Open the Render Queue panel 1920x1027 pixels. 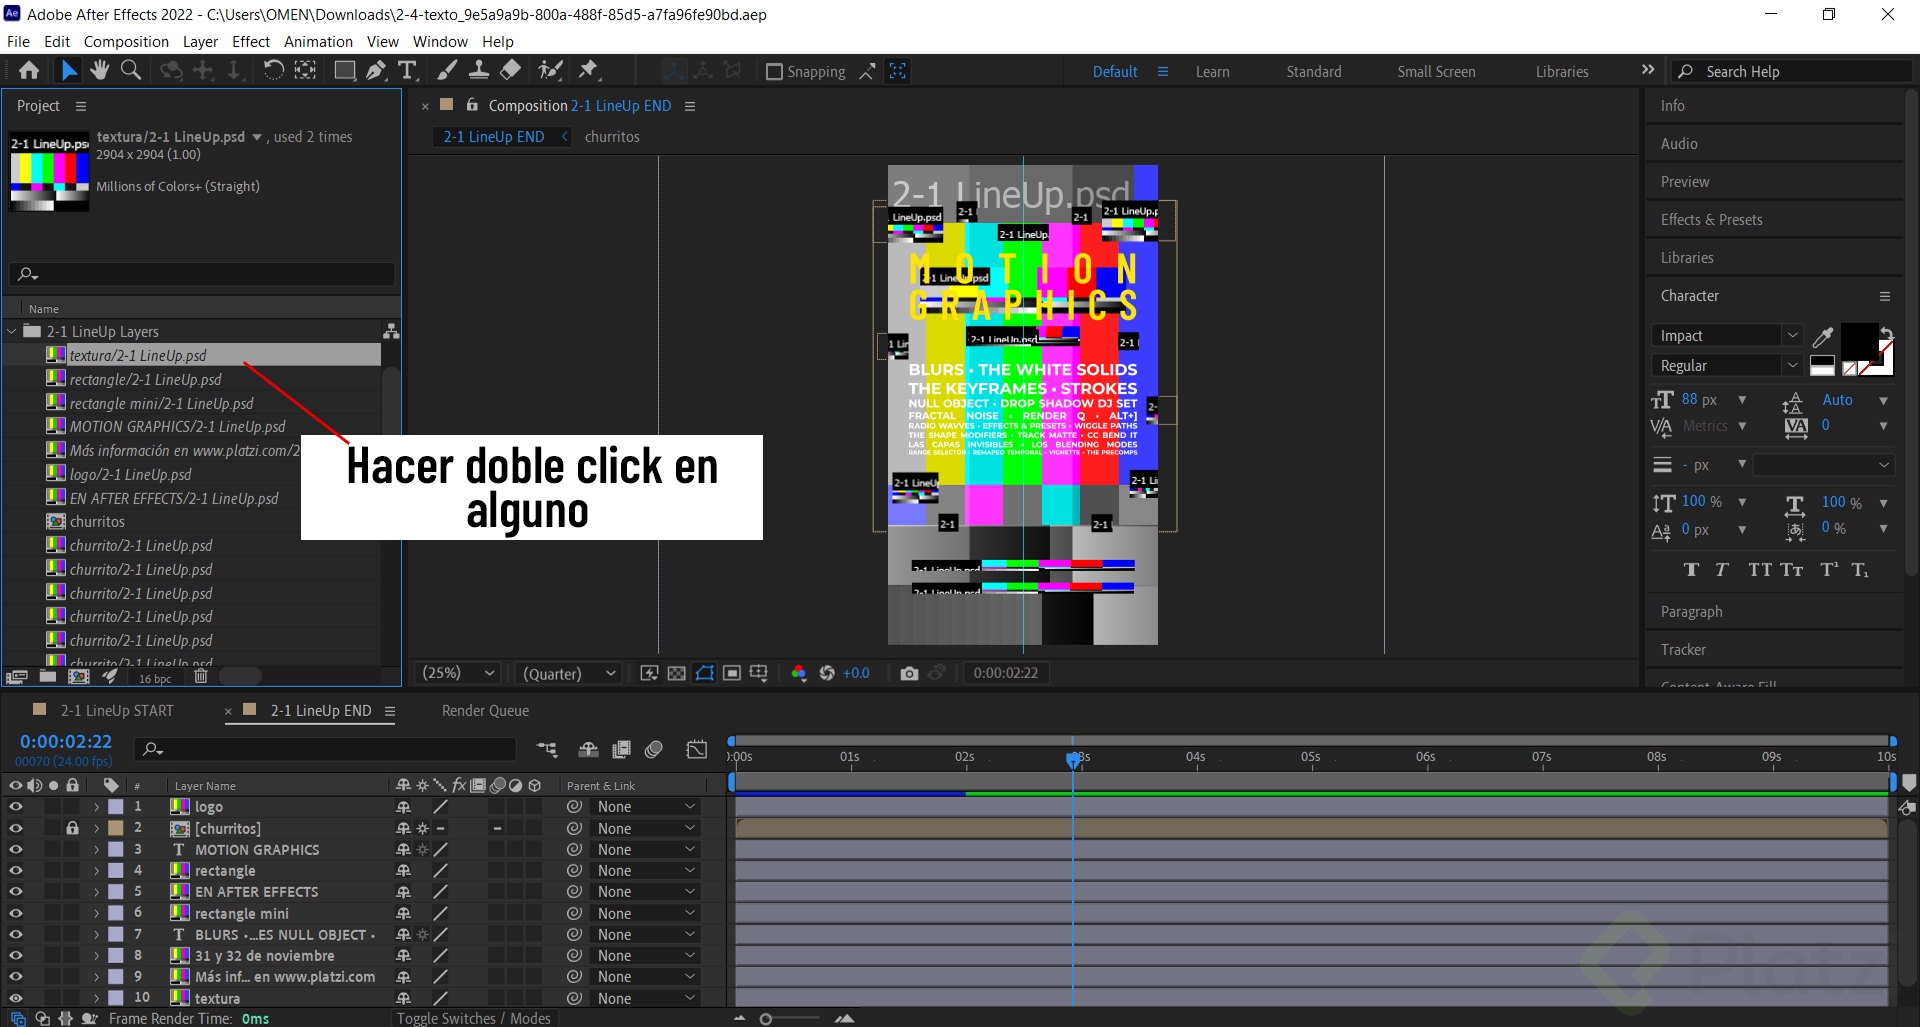485,710
